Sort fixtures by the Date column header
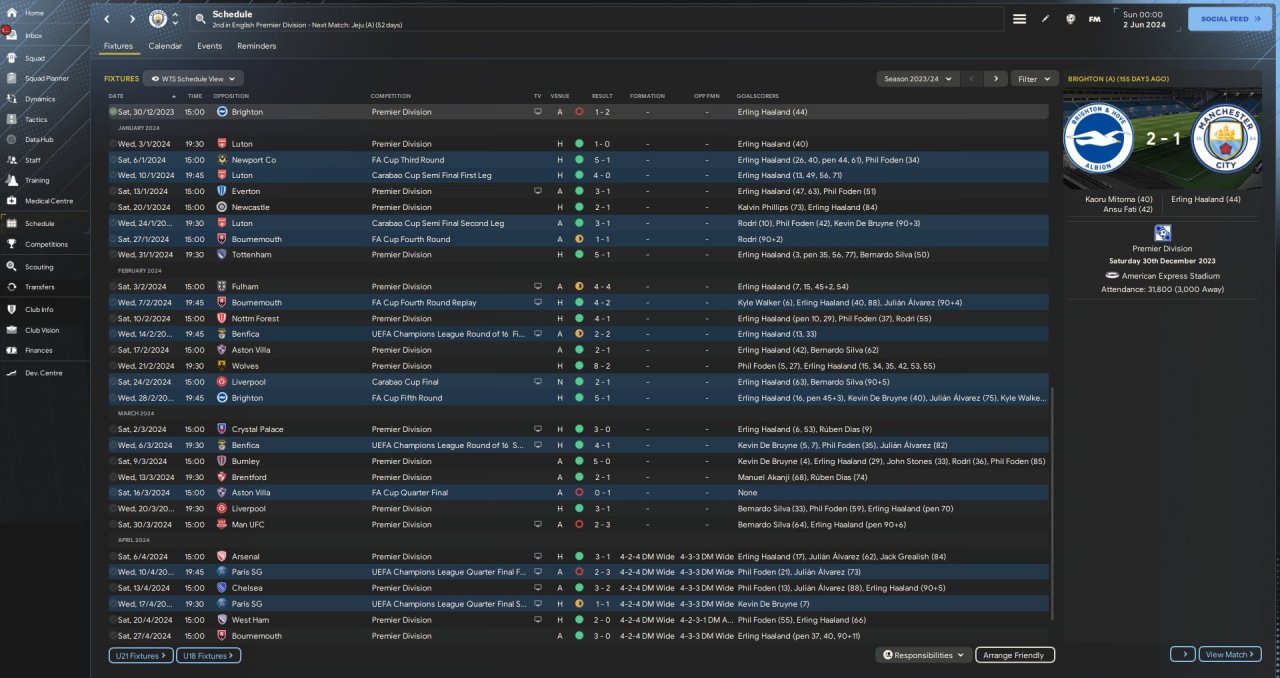This screenshot has height=678, width=1280. (116, 96)
